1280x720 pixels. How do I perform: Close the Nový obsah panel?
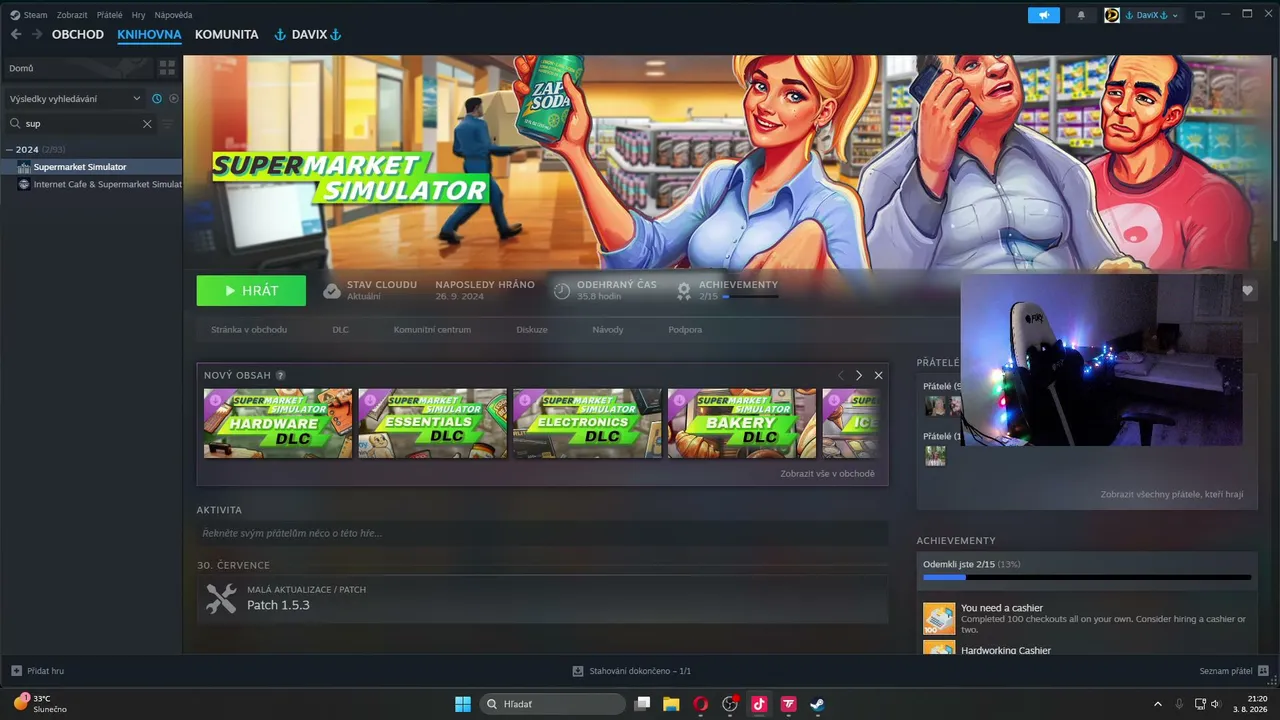tap(878, 375)
